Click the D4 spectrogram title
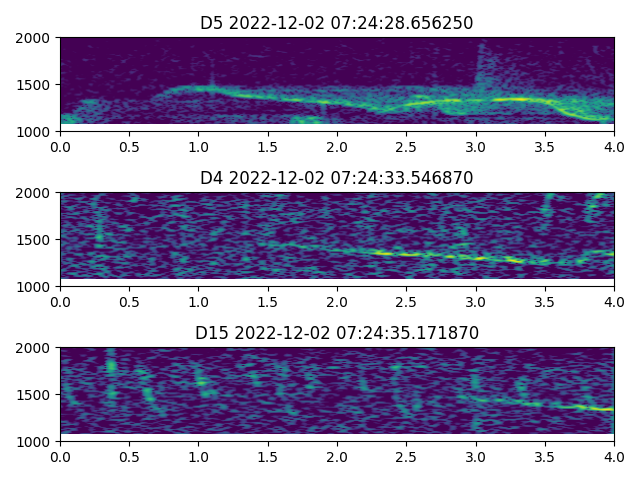 [x=337, y=178]
